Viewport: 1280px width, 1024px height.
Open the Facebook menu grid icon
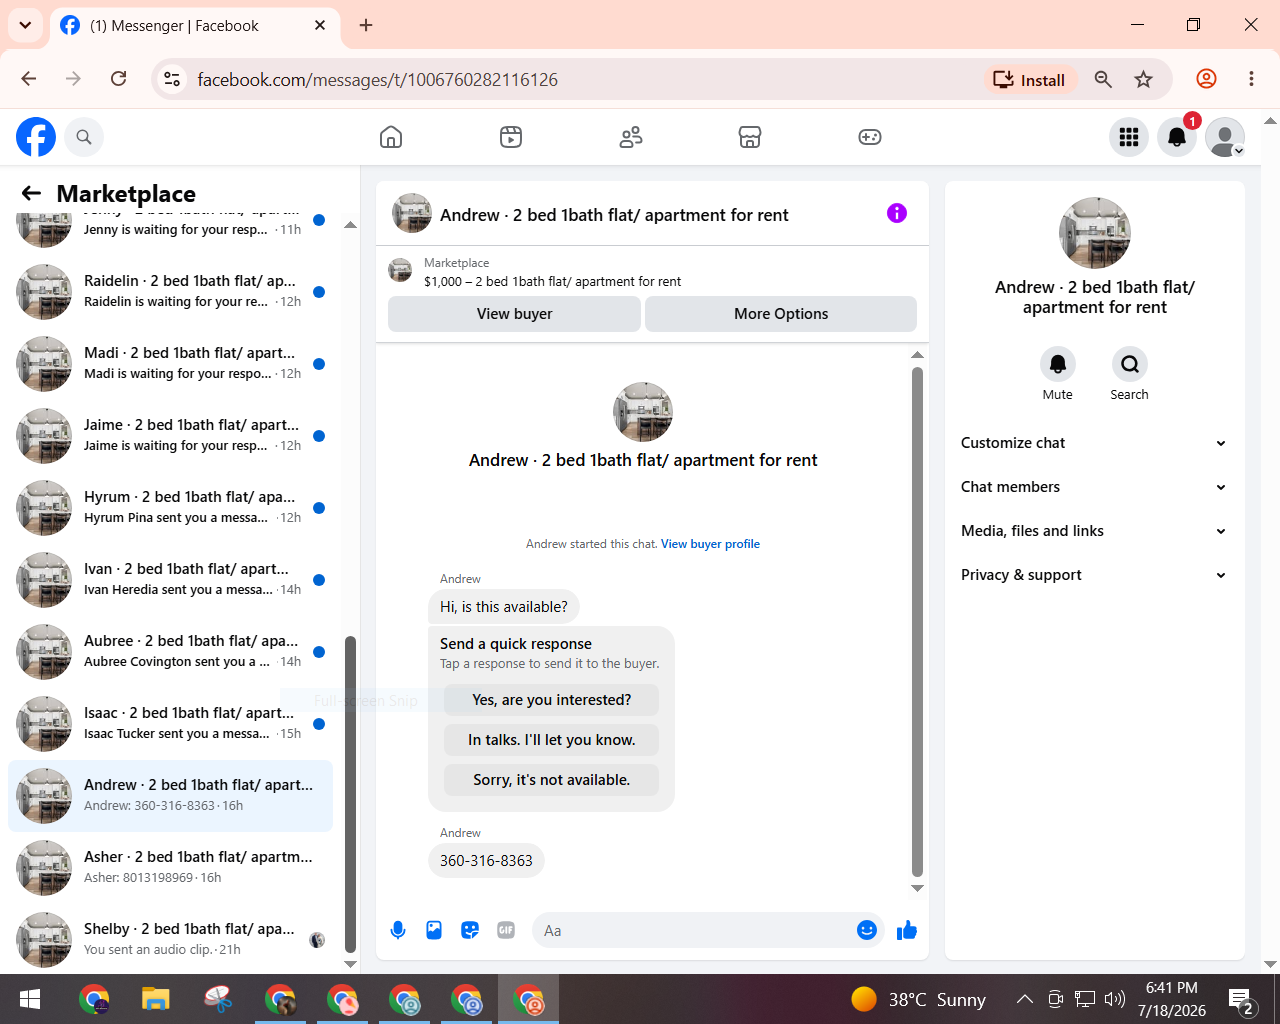point(1129,137)
